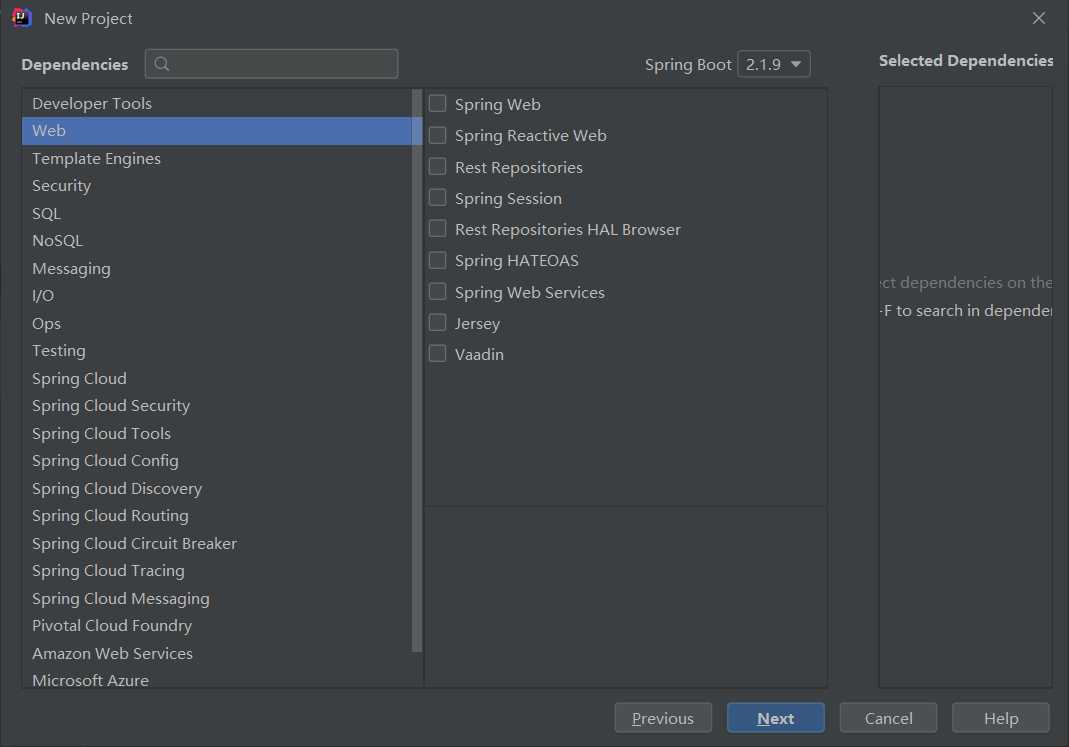
Task: Click the IntelliJ IDEA logo icon
Action: [x=21, y=18]
